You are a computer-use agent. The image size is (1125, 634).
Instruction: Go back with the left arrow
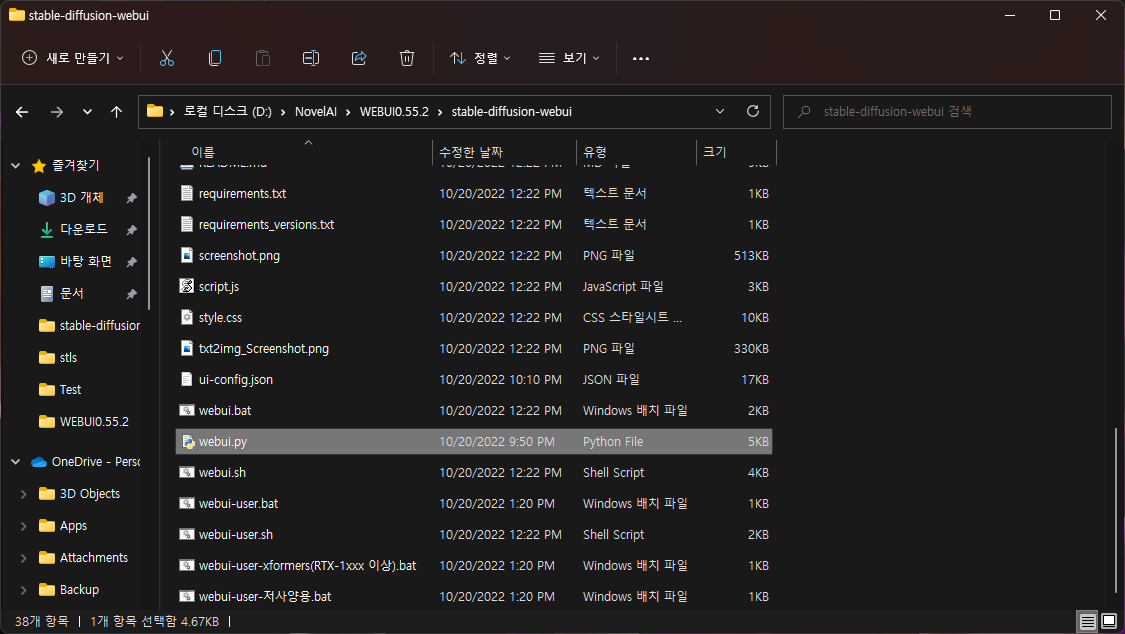(22, 112)
